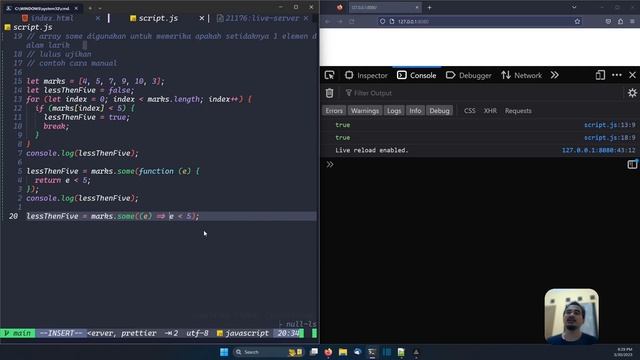Switch to the live-server buffer tab
The height and width of the screenshot is (360, 640).
[258, 18]
